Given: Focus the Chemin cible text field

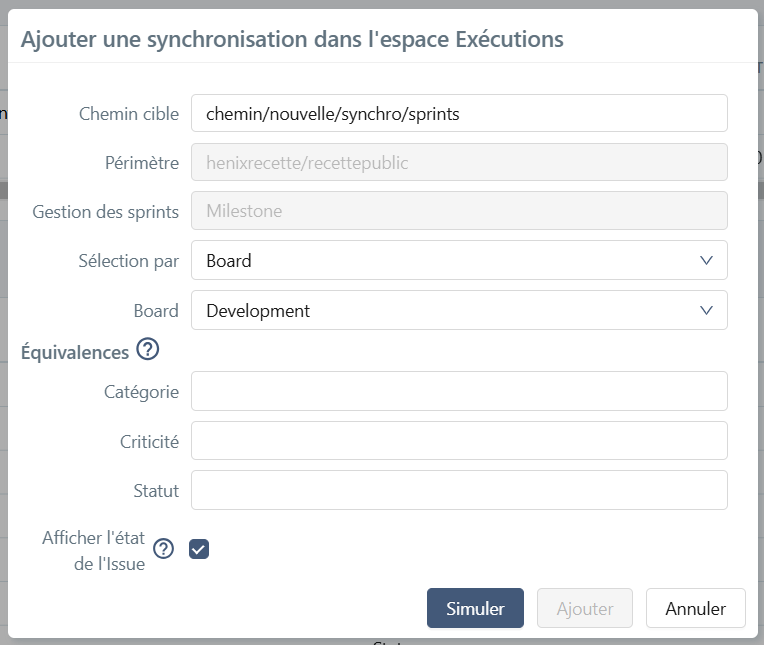Looking at the screenshot, I should pos(458,113).
